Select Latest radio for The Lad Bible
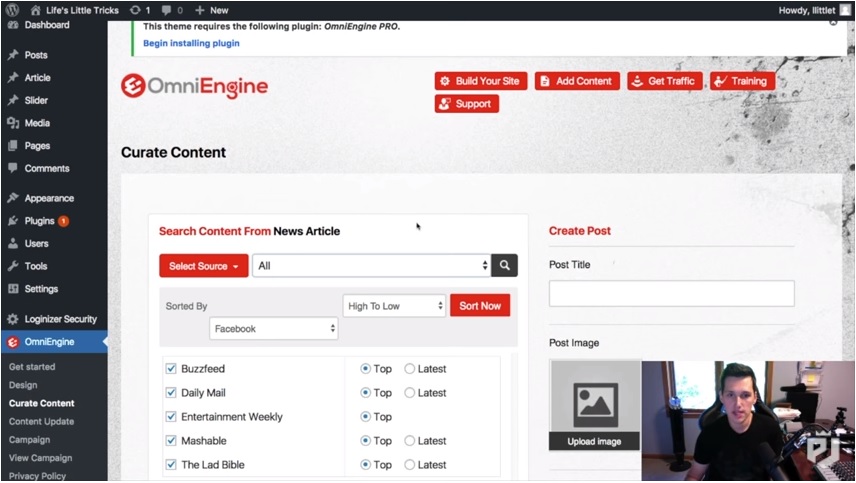The image size is (856, 483). tap(409, 465)
